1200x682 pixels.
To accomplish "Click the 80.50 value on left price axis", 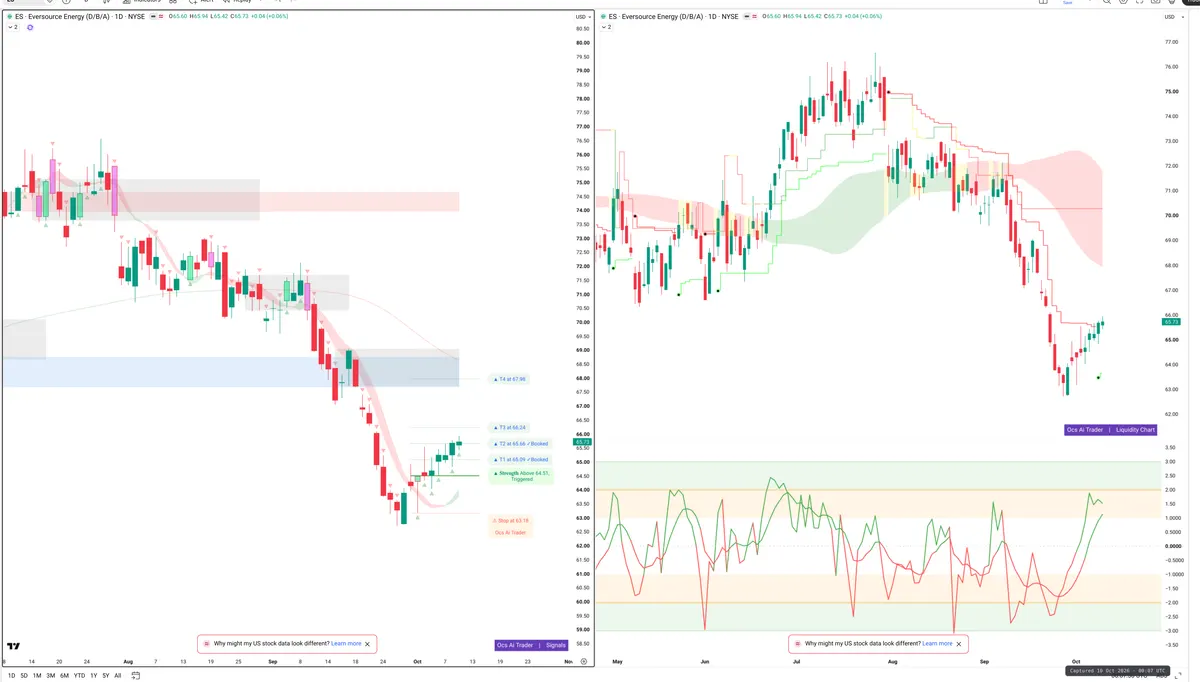I will pyautogui.click(x=582, y=29).
